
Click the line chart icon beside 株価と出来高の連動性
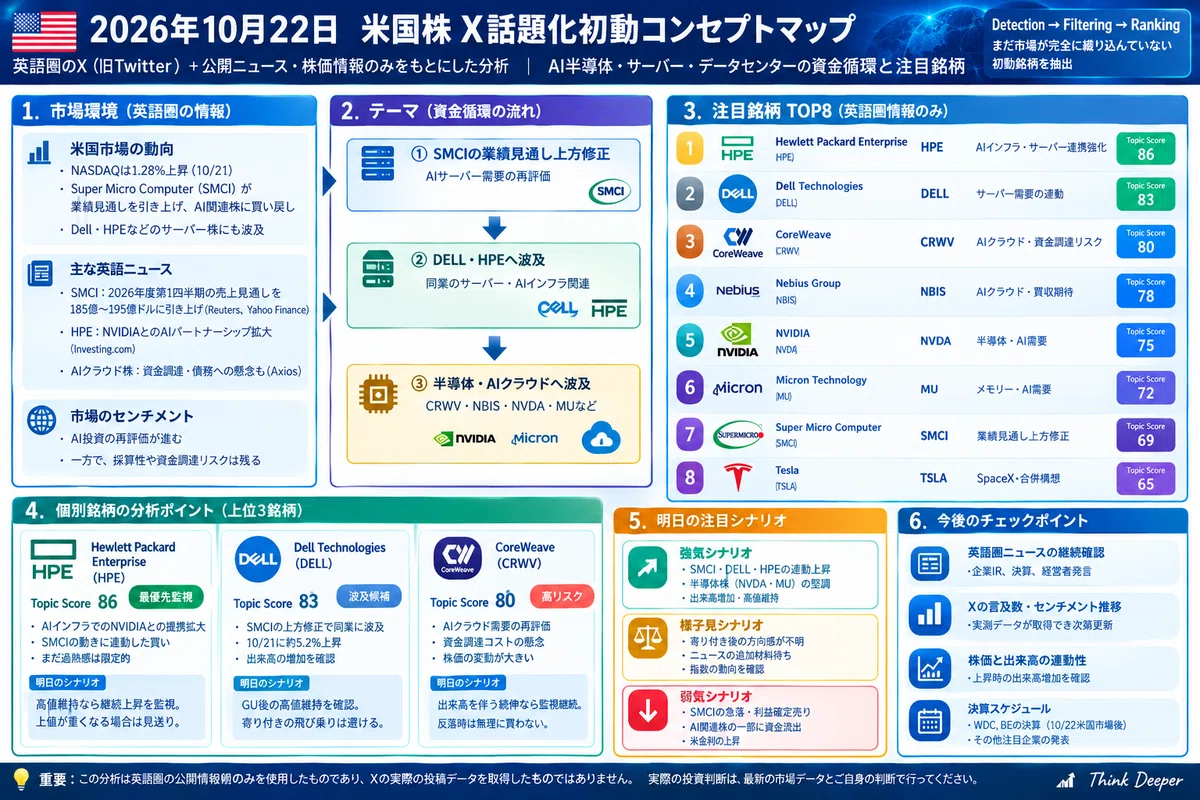[931, 668]
